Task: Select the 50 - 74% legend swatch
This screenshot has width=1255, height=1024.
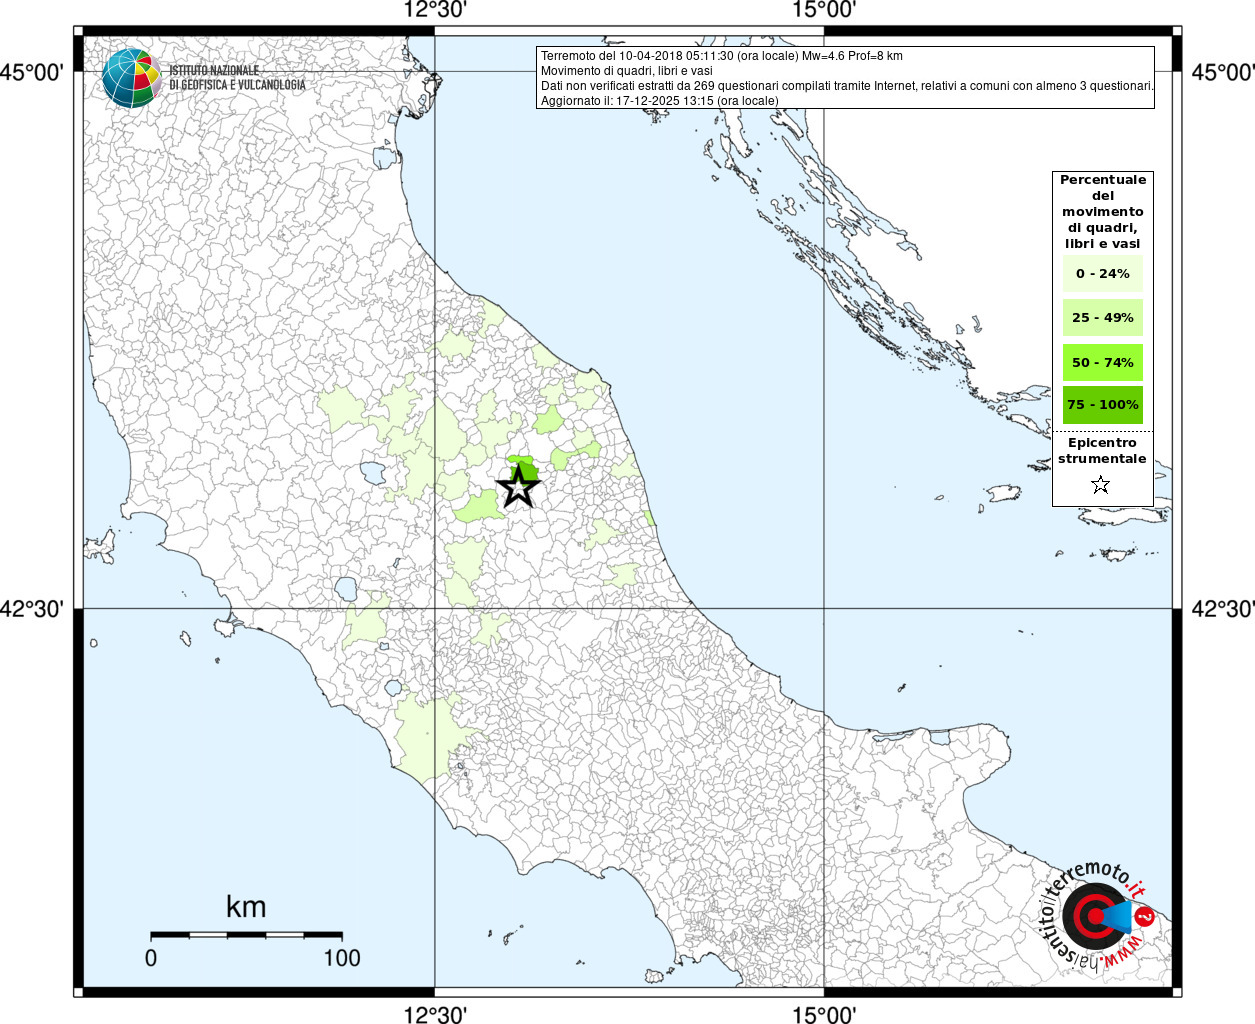Action: click(x=1102, y=362)
